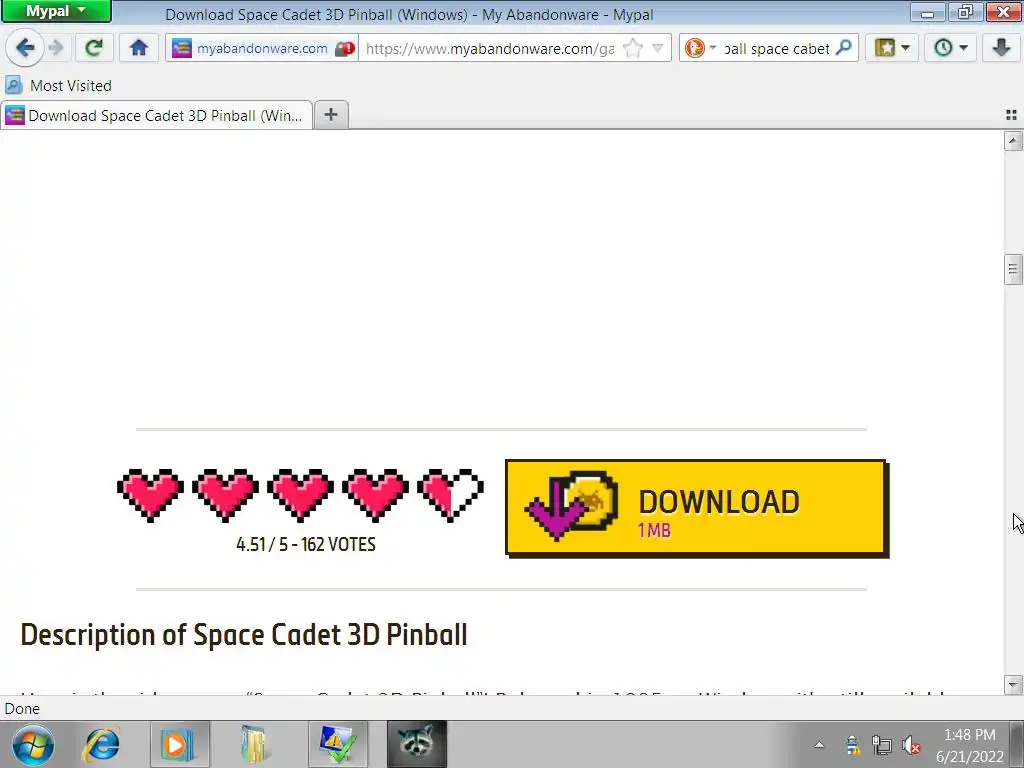Screen dimensions: 1024x768
Task: Switch to Mypal raccoon taskbar icon
Action: coord(417,744)
